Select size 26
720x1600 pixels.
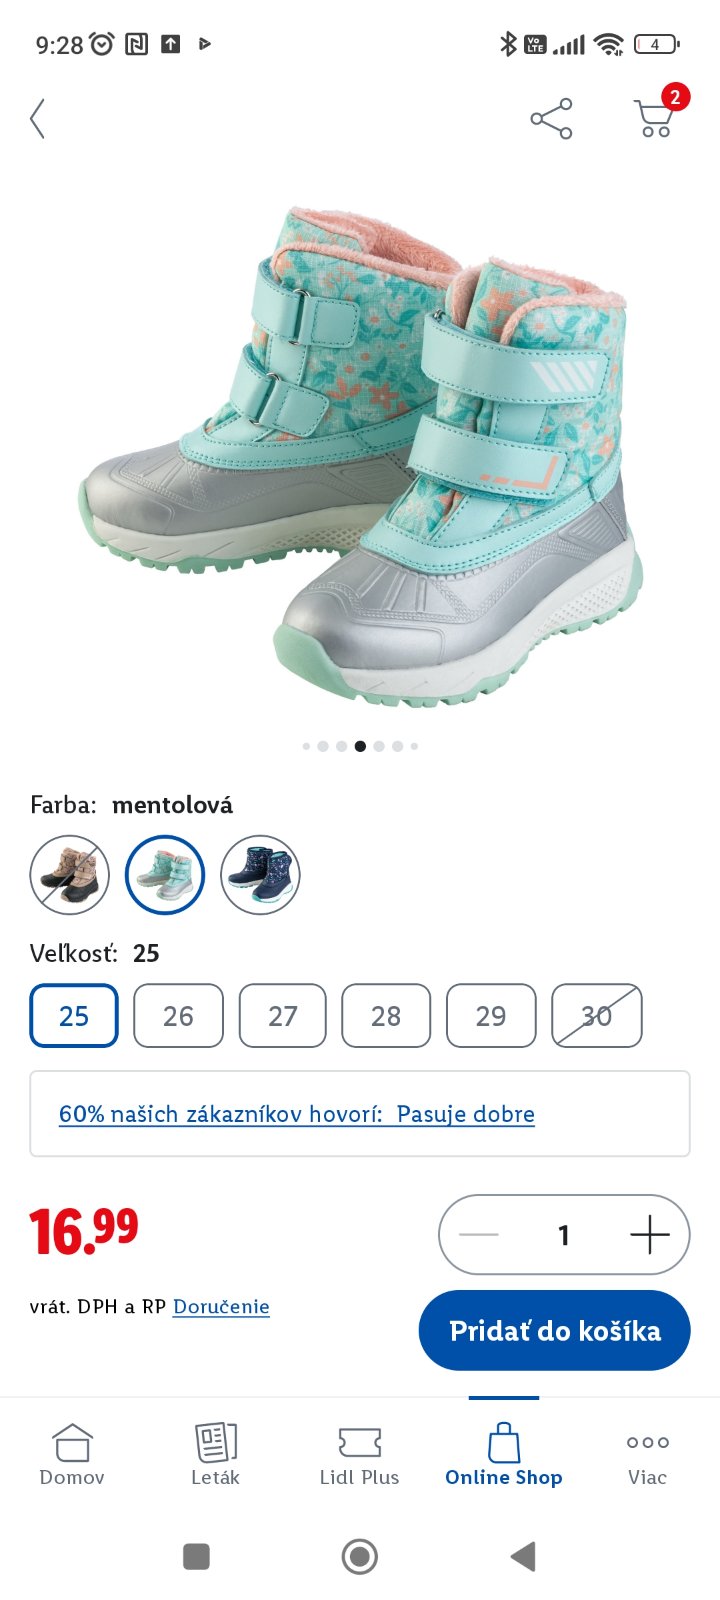(x=178, y=1016)
